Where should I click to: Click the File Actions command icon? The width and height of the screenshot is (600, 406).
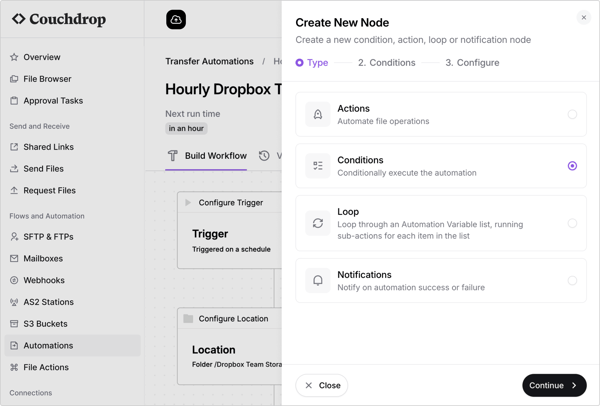14,367
